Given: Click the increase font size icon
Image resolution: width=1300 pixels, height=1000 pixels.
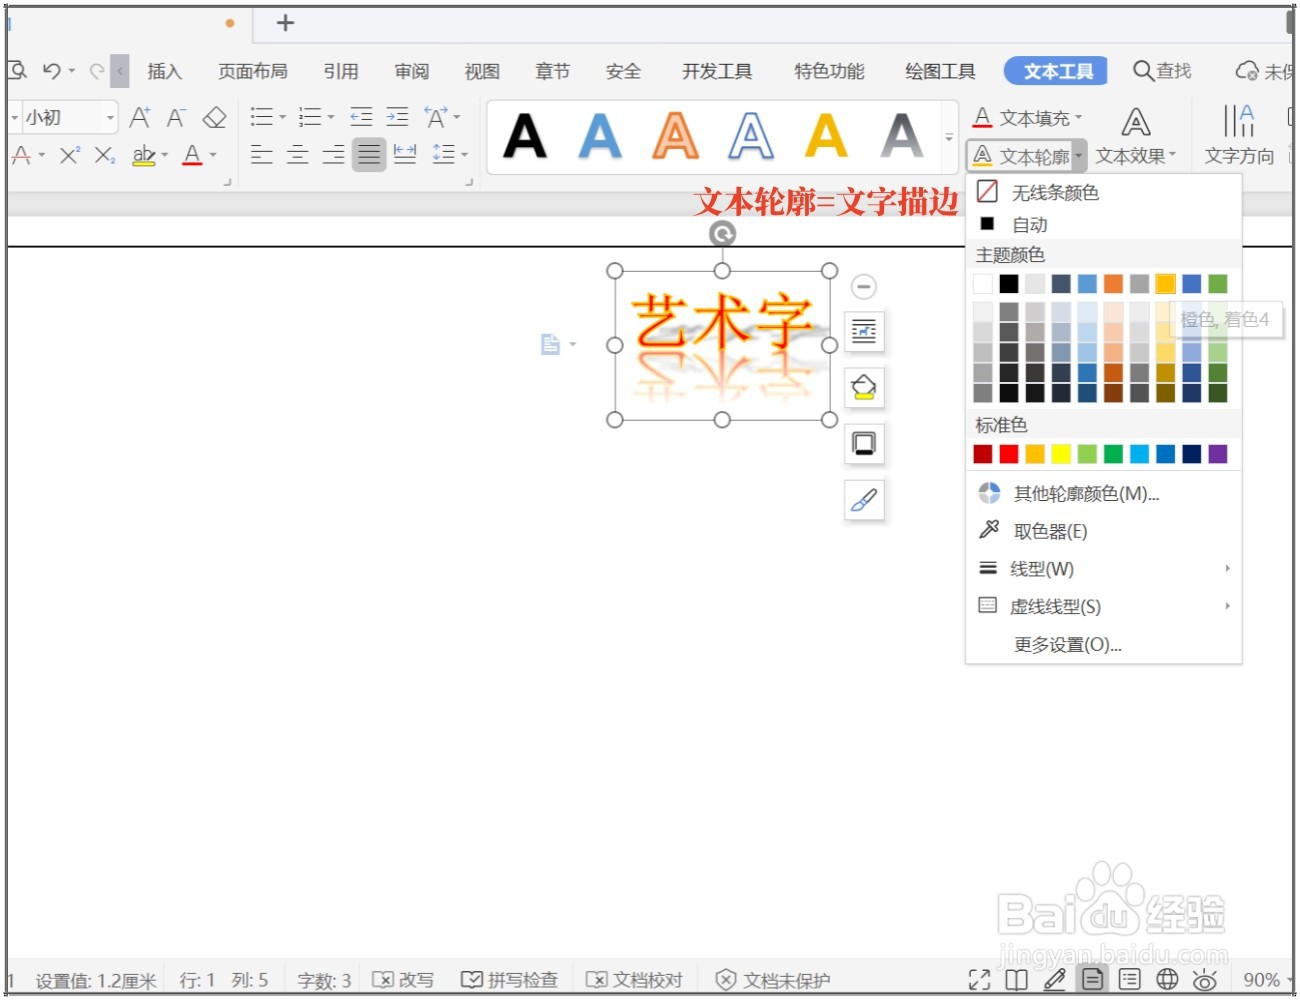Looking at the screenshot, I should pos(140,117).
